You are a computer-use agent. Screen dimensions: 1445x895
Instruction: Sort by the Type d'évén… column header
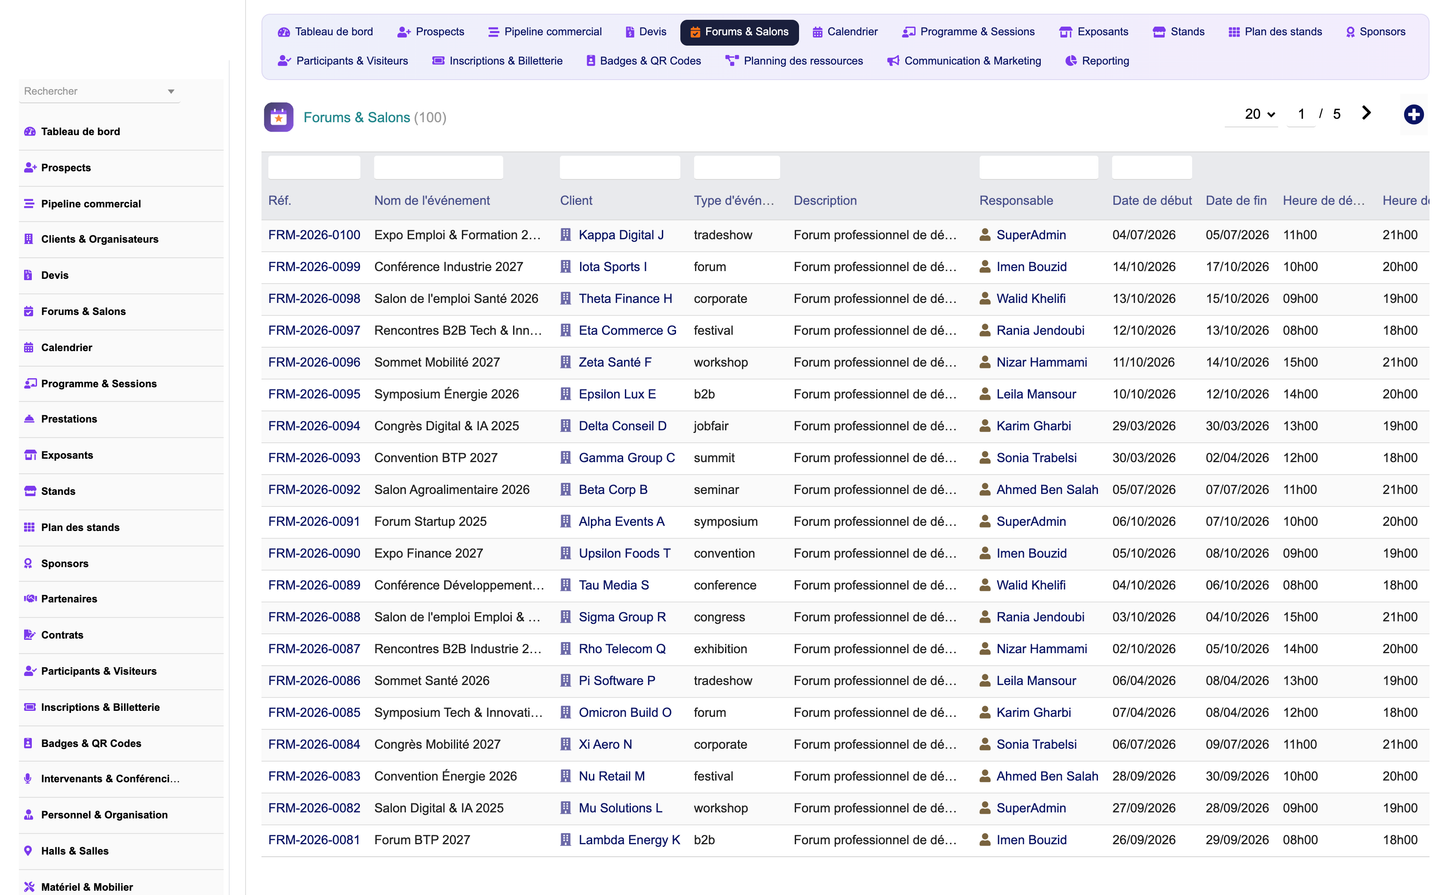click(x=734, y=201)
